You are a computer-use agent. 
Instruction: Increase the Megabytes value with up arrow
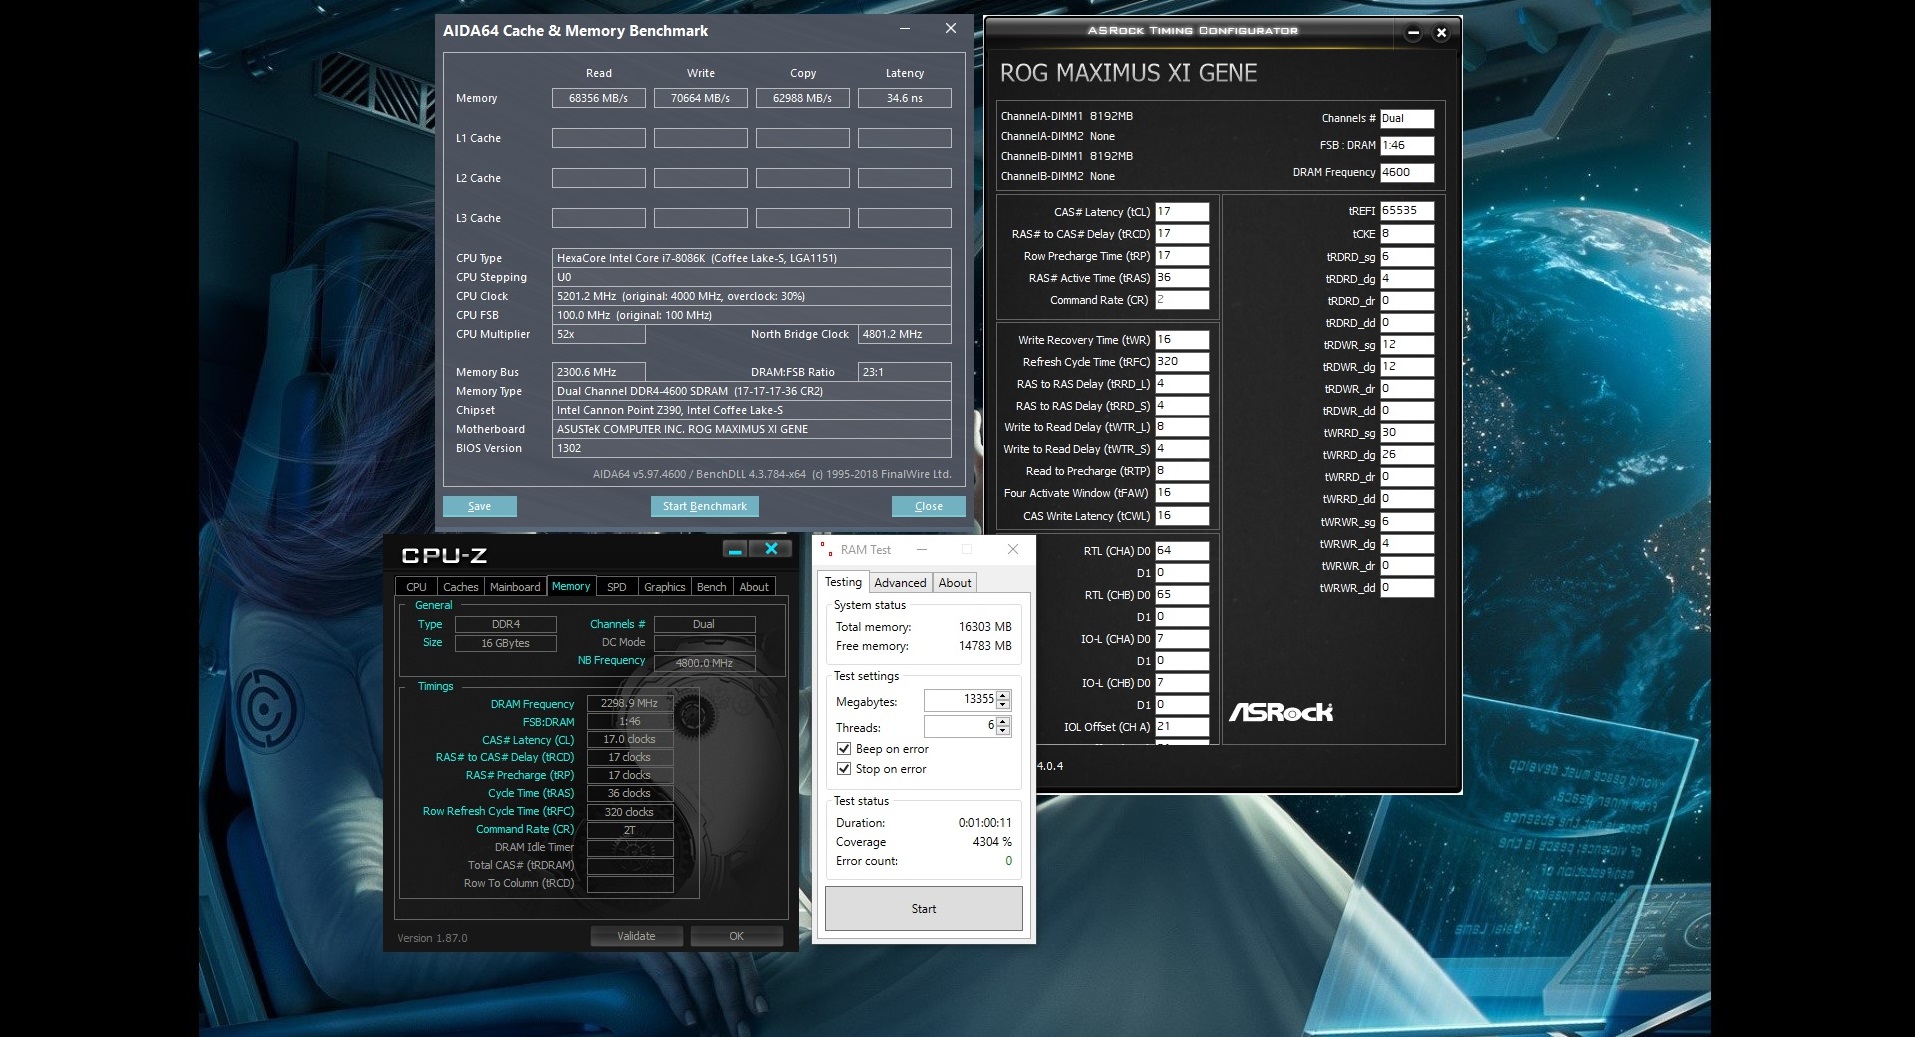coord(1003,695)
